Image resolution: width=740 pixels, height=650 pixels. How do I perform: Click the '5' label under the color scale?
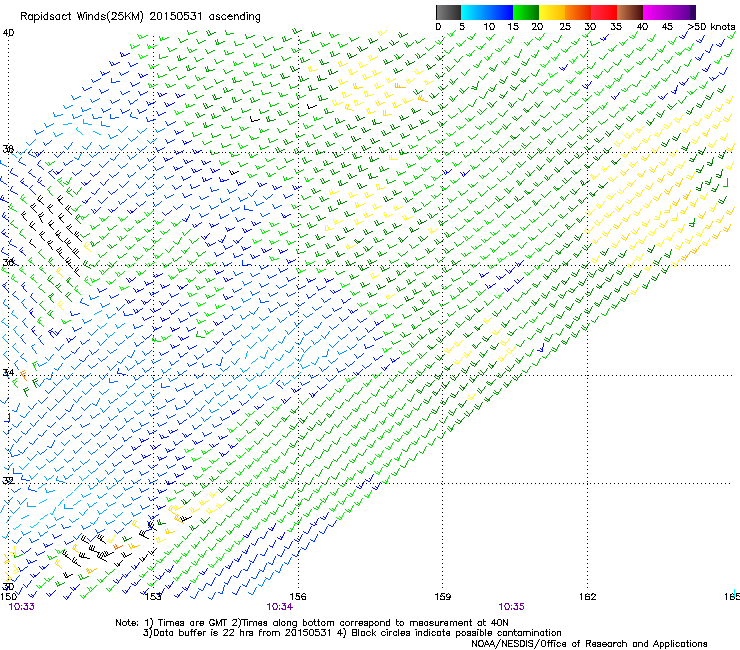(462, 27)
